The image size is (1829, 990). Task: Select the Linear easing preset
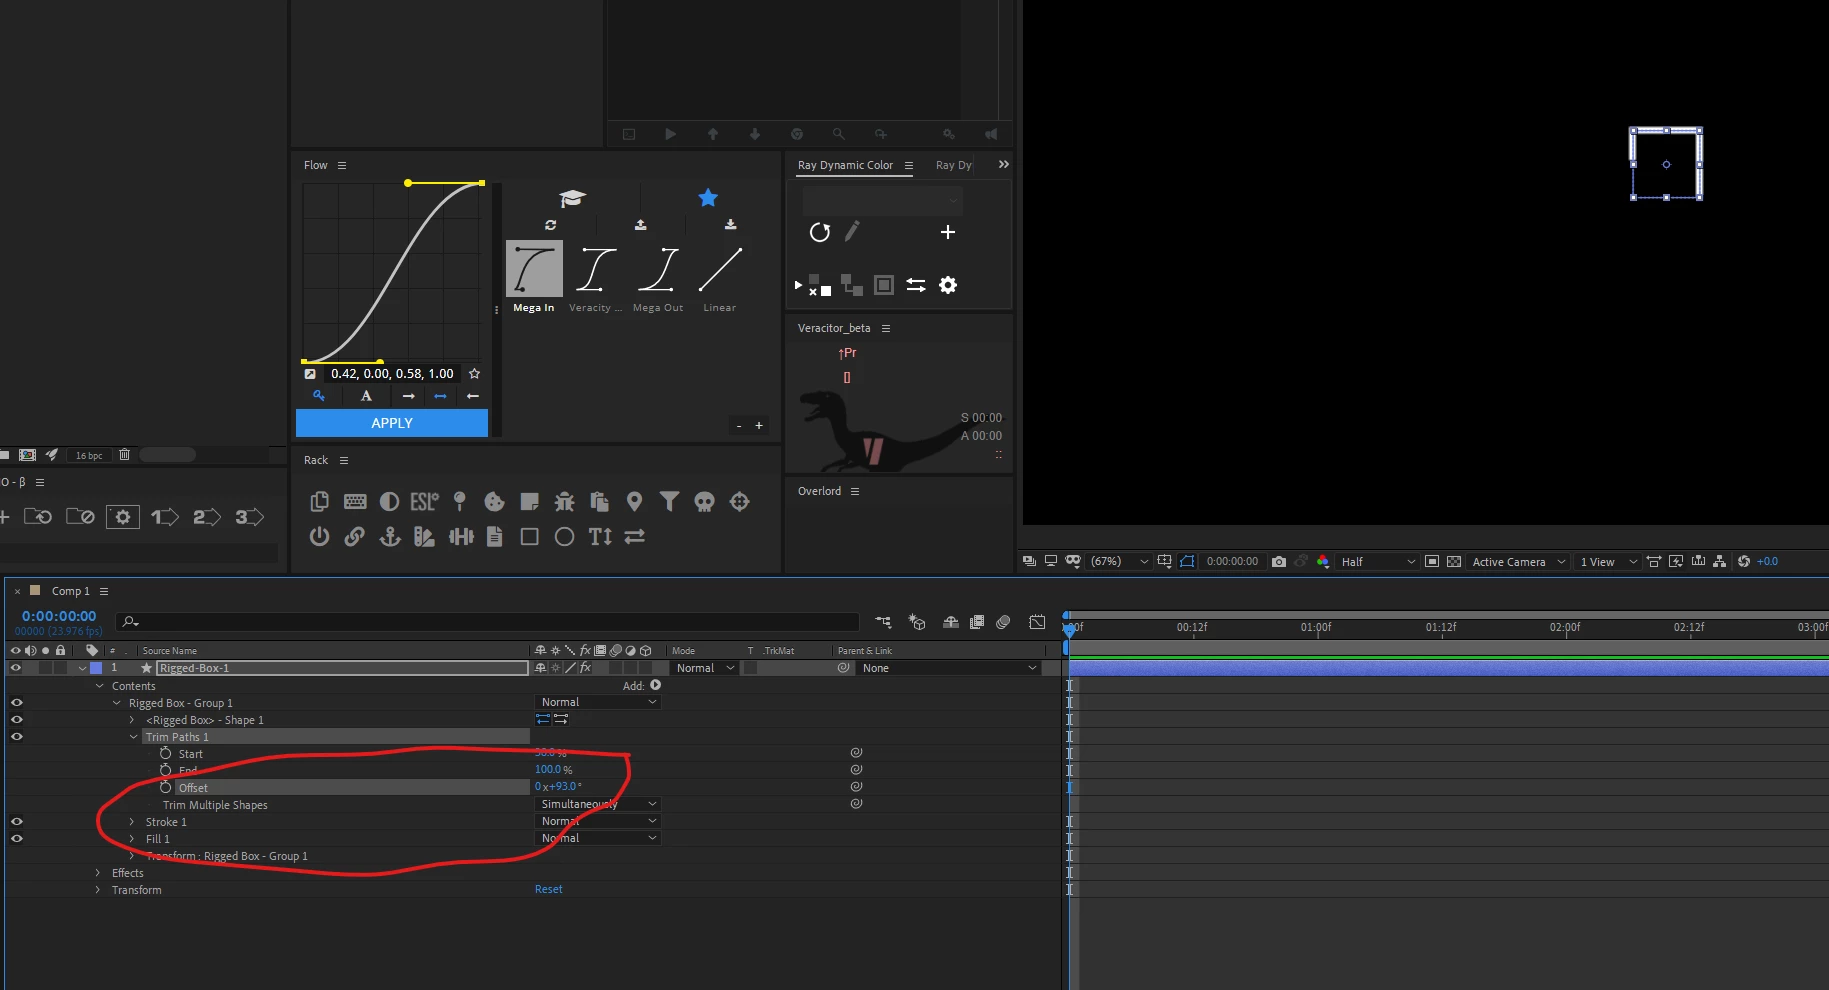click(720, 279)
